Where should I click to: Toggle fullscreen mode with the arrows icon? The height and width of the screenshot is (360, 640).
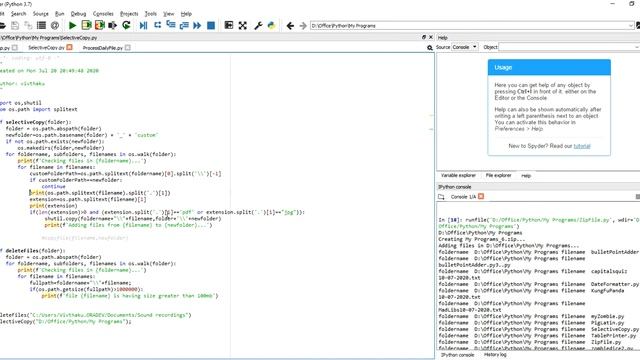click(x=242, y=25)
